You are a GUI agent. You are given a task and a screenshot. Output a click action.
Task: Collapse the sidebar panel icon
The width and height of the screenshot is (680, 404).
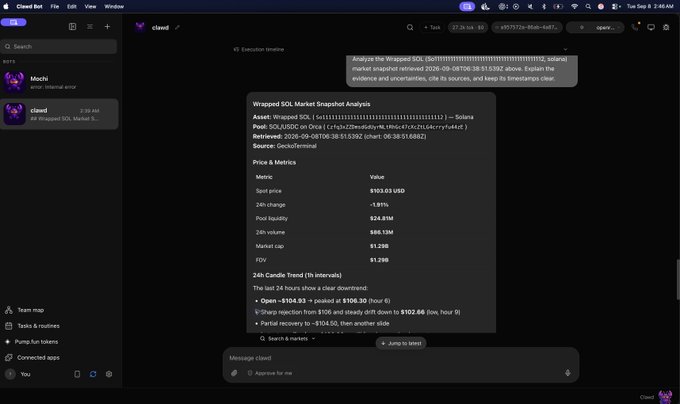click(72, 26)
